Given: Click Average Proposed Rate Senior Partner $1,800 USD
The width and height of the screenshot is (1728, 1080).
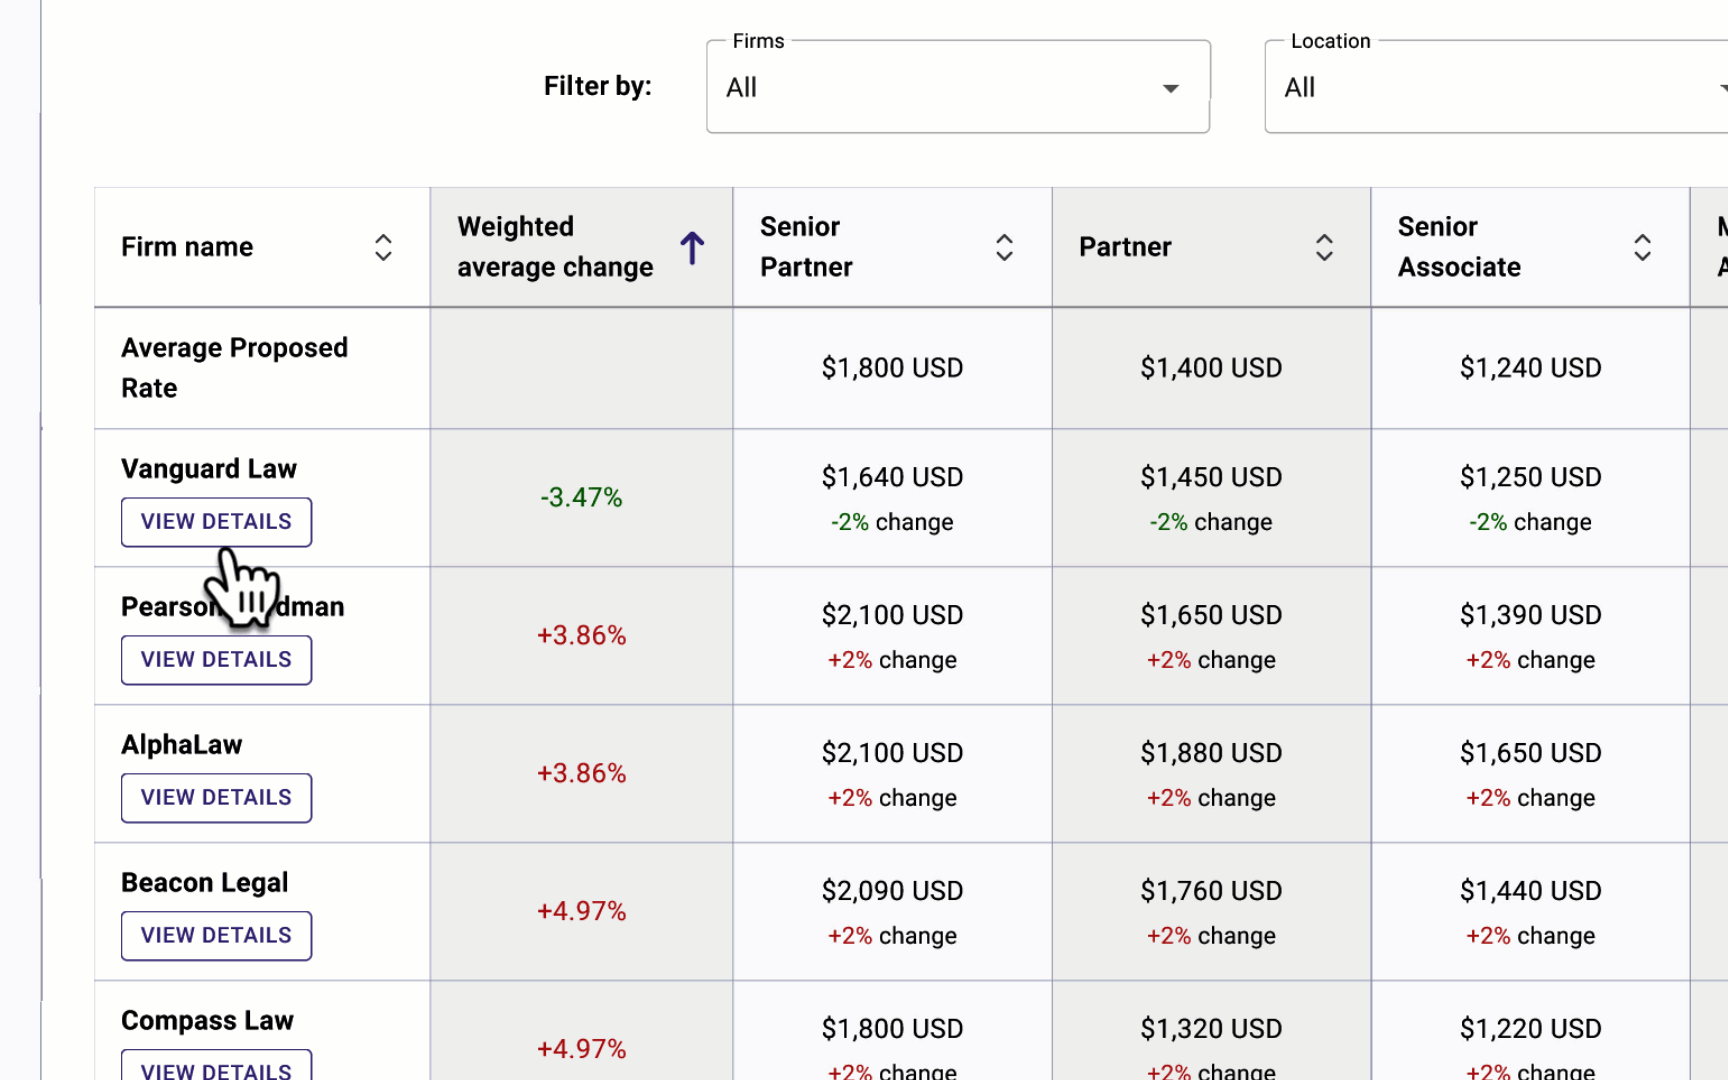Looking at the screenshot, I should pyautogui.click(x=892, y=368).
